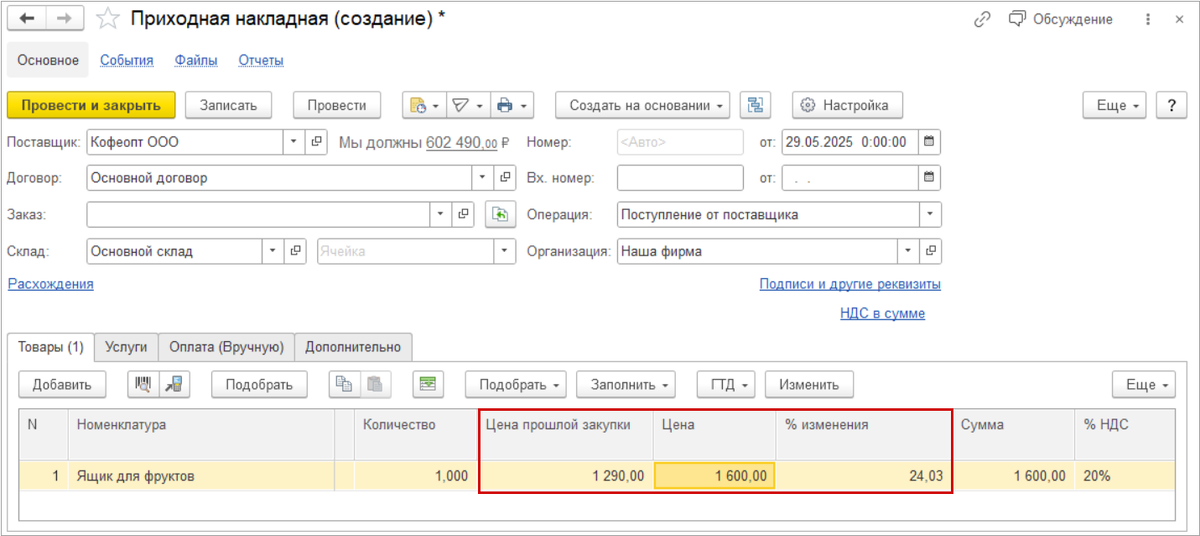This screenshot has width=1200, height=536.
Task: Open the Расхождения link
Action: pyautogui.click(x=51, y=284)
